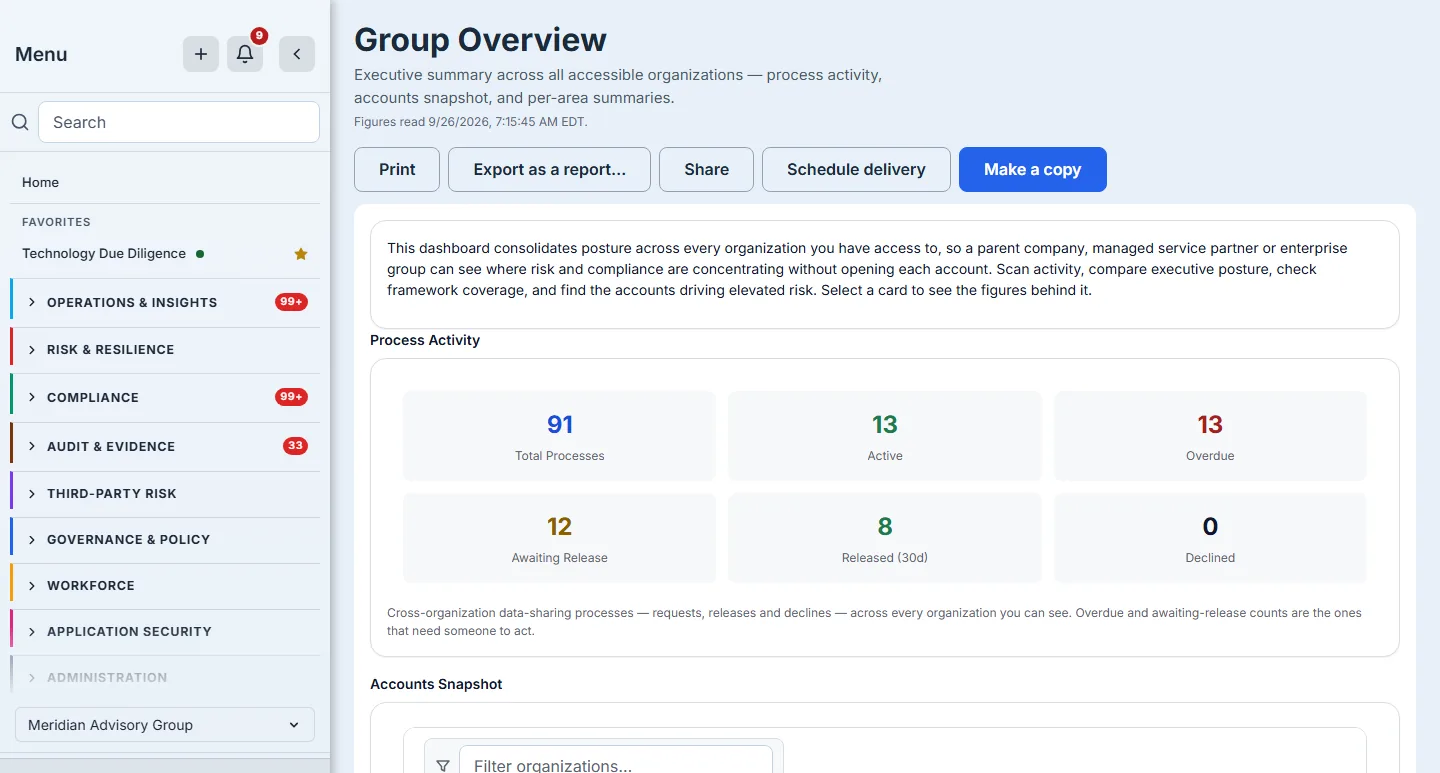The width and height of the screenshot is (1440, 773).
Task: Click the Accounts Snapshot section label
Action: (436, 684)
